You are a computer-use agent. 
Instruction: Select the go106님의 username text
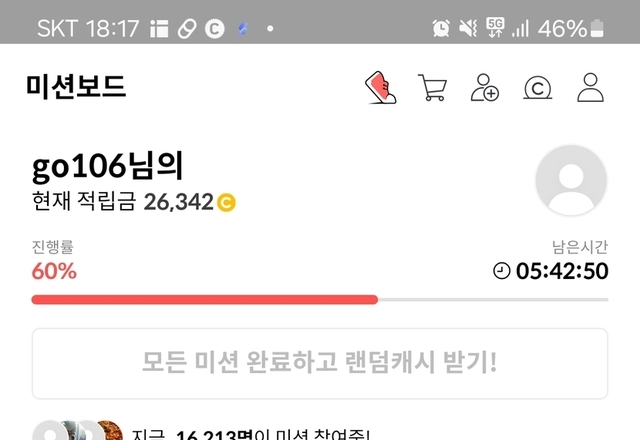[108, 166]
